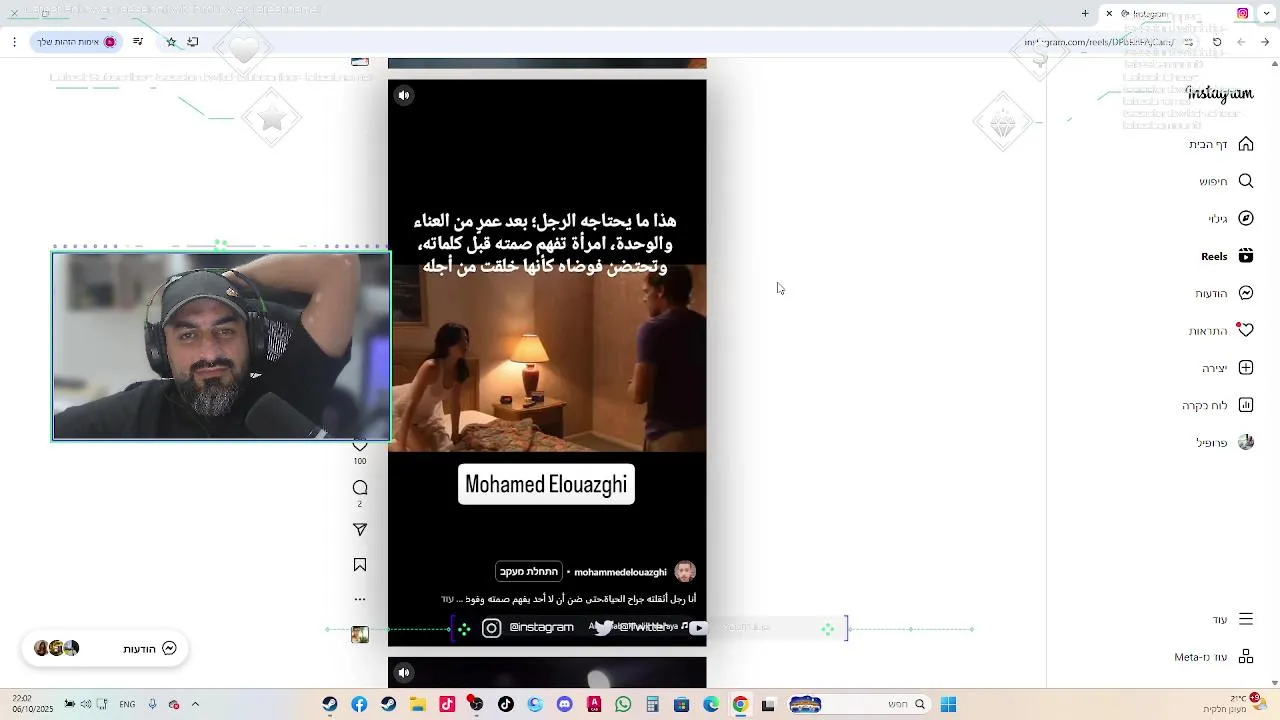The height and width of the screenshot is (720, 1280).
Task: Open the Windows Start button
Action: pos(948,705)
